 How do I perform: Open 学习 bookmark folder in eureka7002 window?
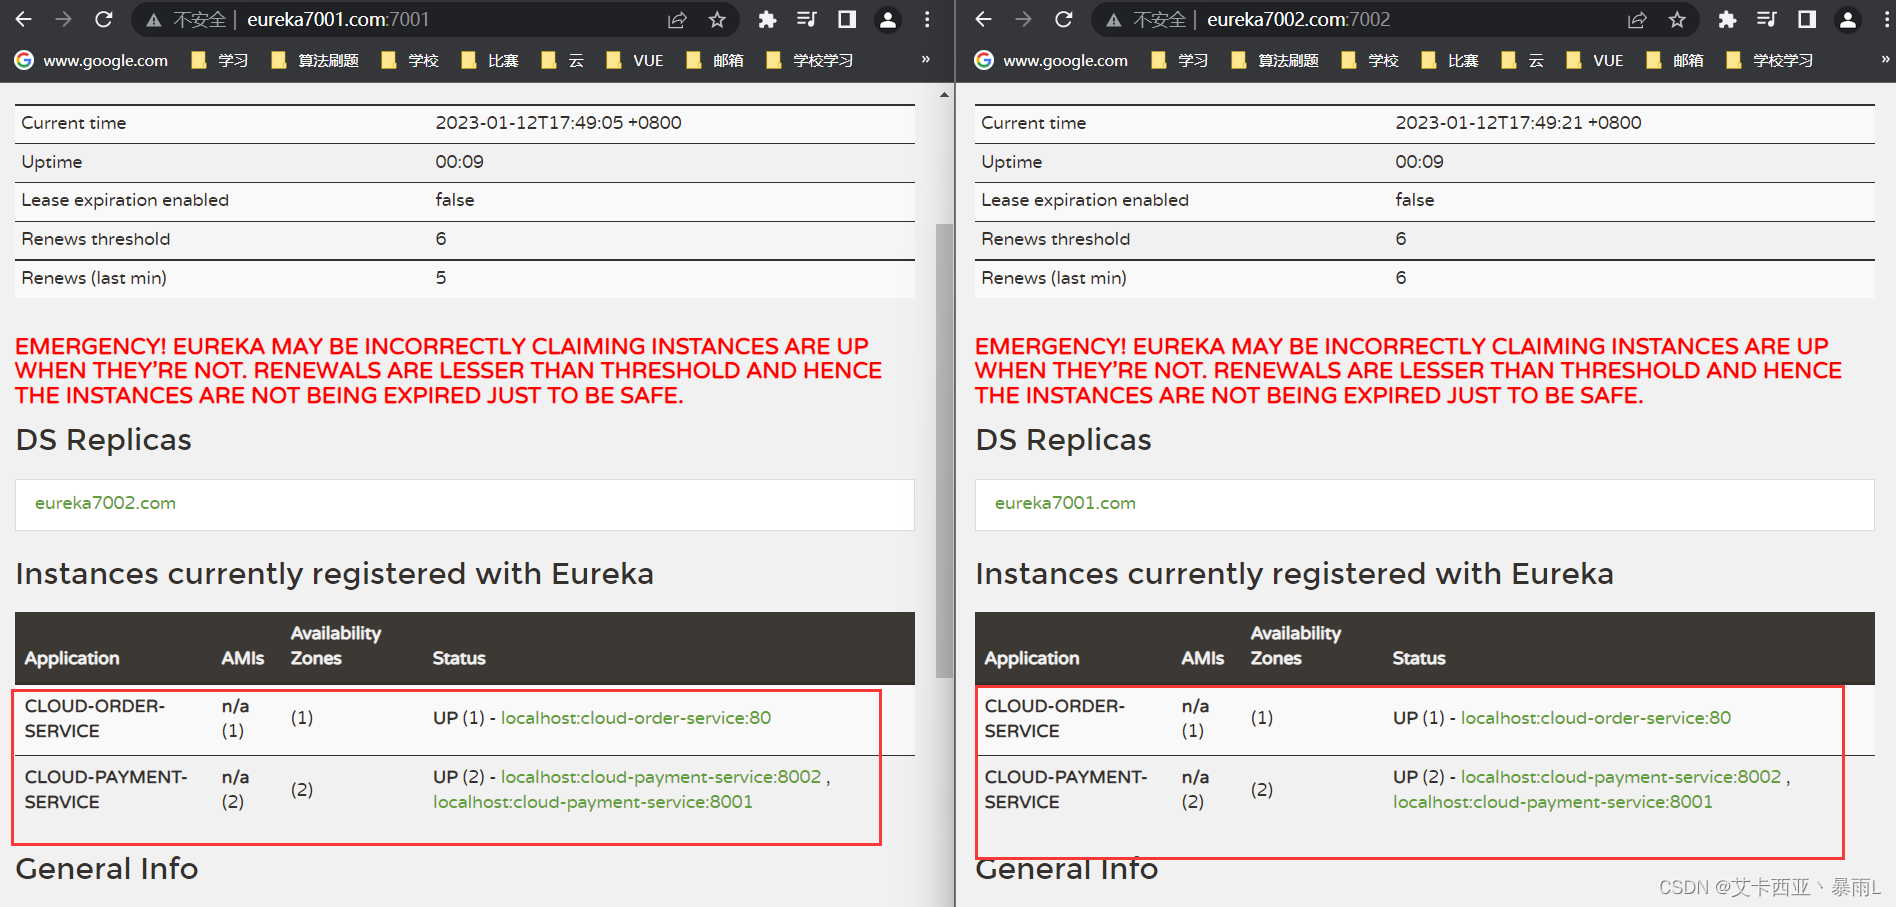(x=1180, y=60)
